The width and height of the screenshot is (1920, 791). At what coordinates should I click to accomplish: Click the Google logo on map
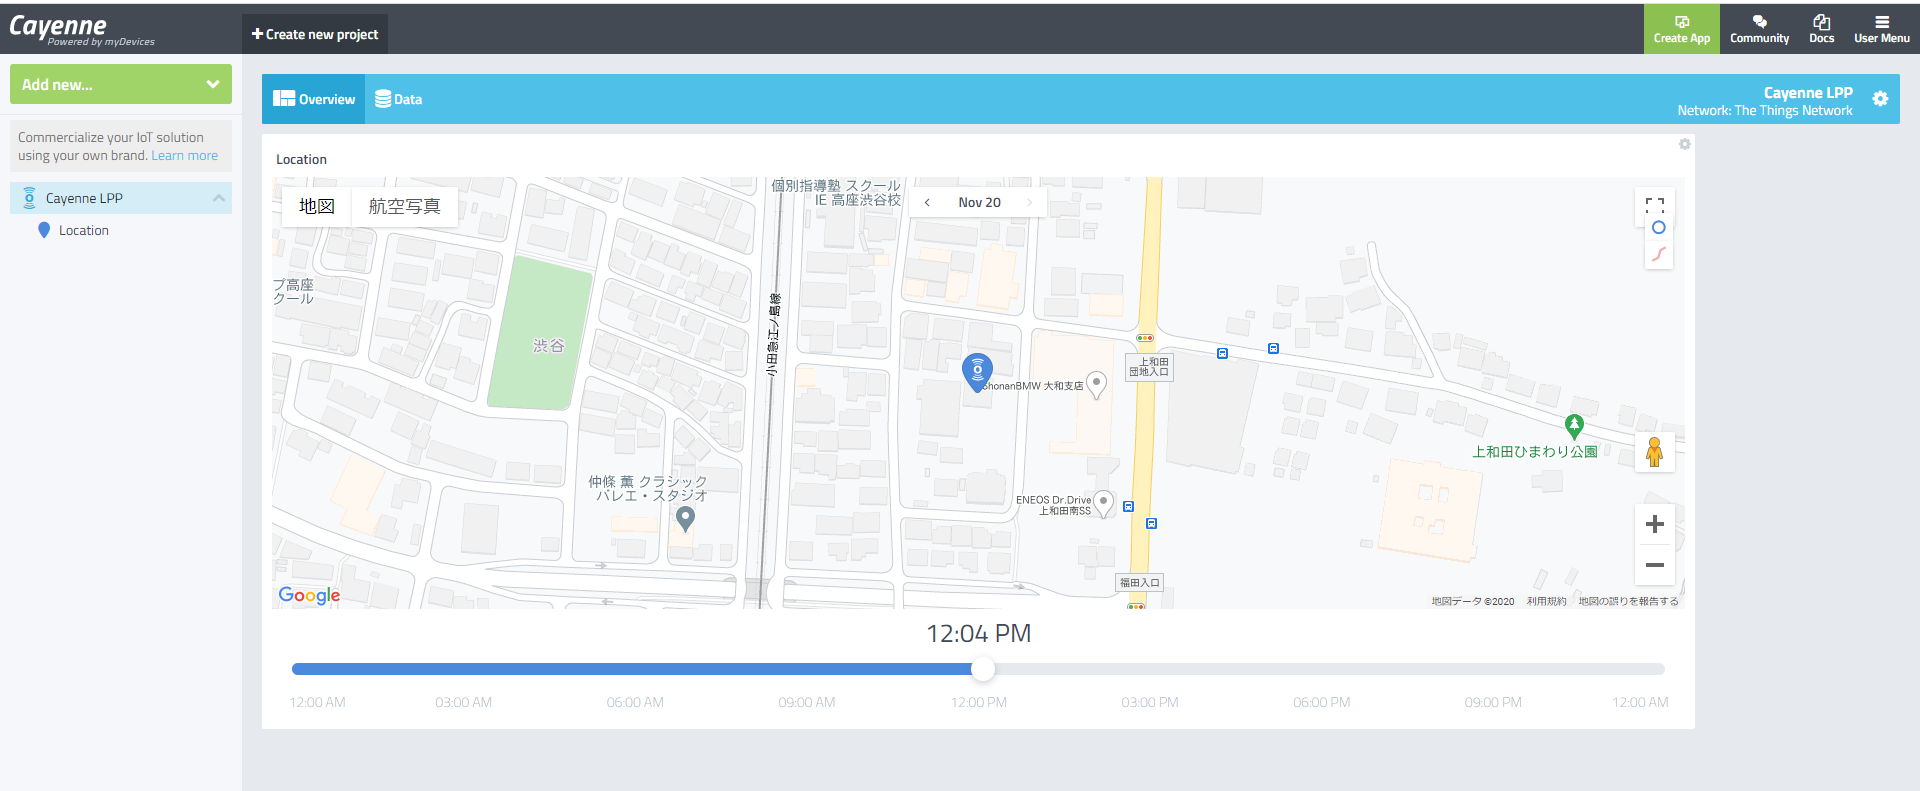coord(309,595)
